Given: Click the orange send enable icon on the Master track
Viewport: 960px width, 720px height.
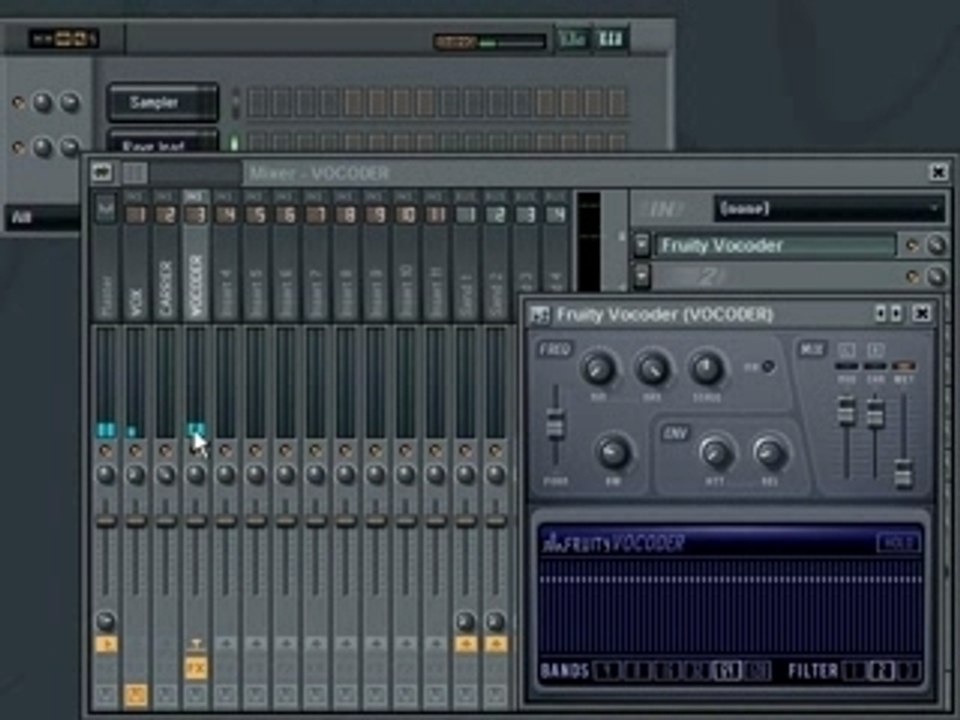Looking at the screenshot, I should (x=106, y=644).
